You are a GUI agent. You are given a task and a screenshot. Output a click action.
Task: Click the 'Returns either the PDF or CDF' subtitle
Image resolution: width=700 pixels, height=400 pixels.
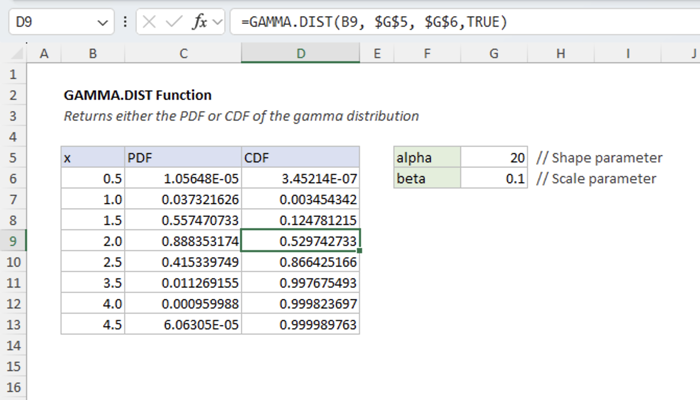click(x=241, y=116)
